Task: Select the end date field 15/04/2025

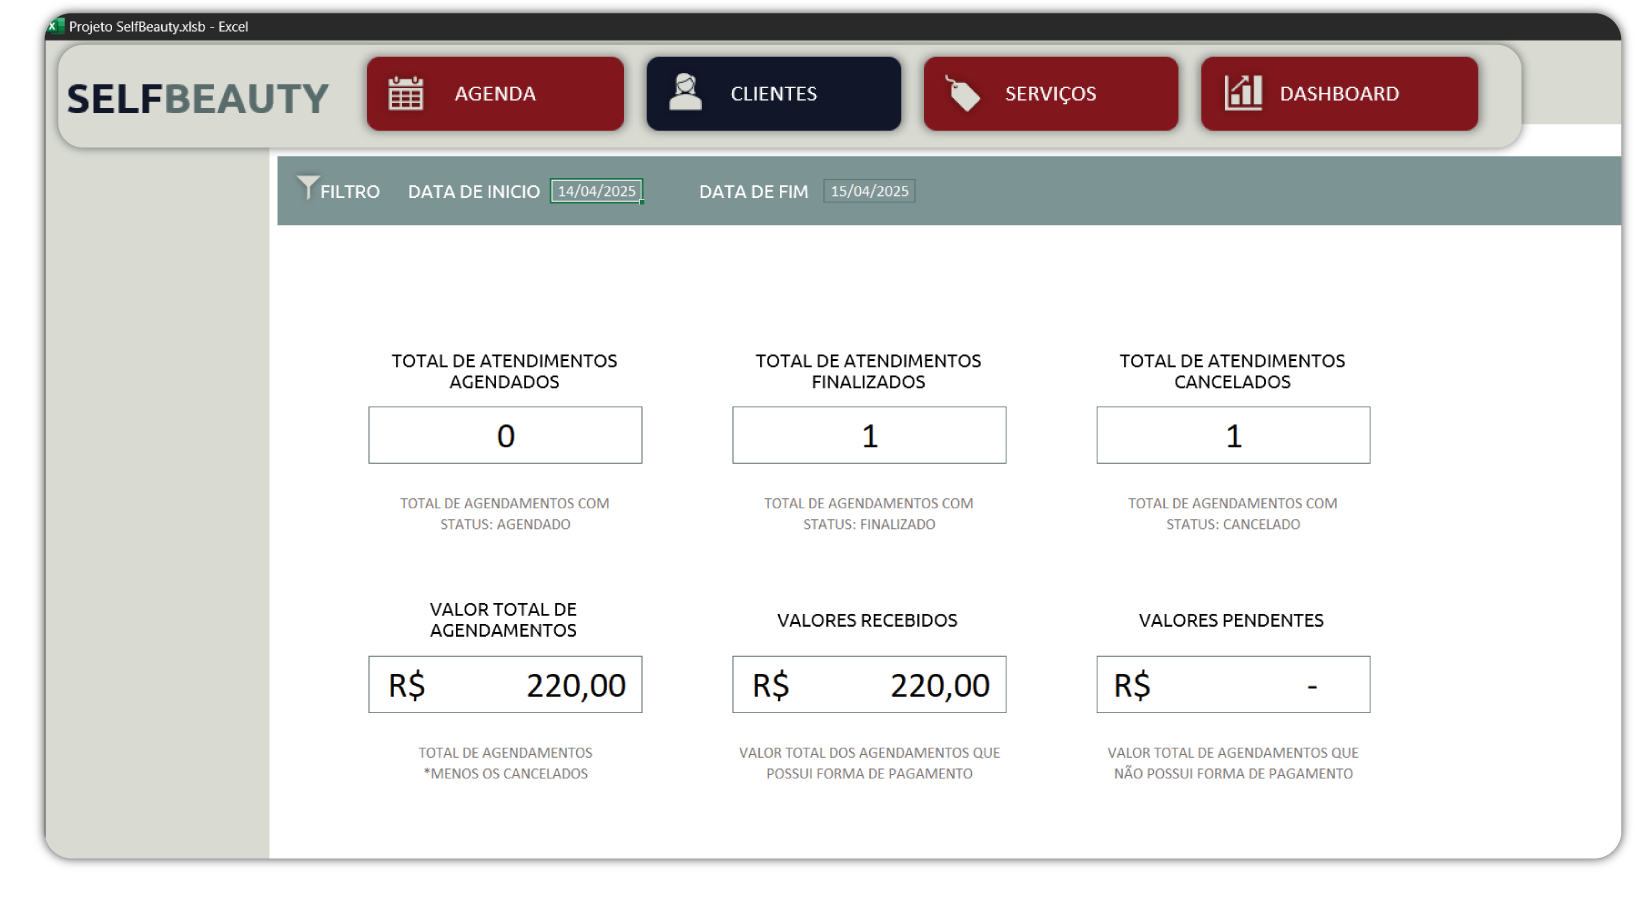Action: click(869, 191)
